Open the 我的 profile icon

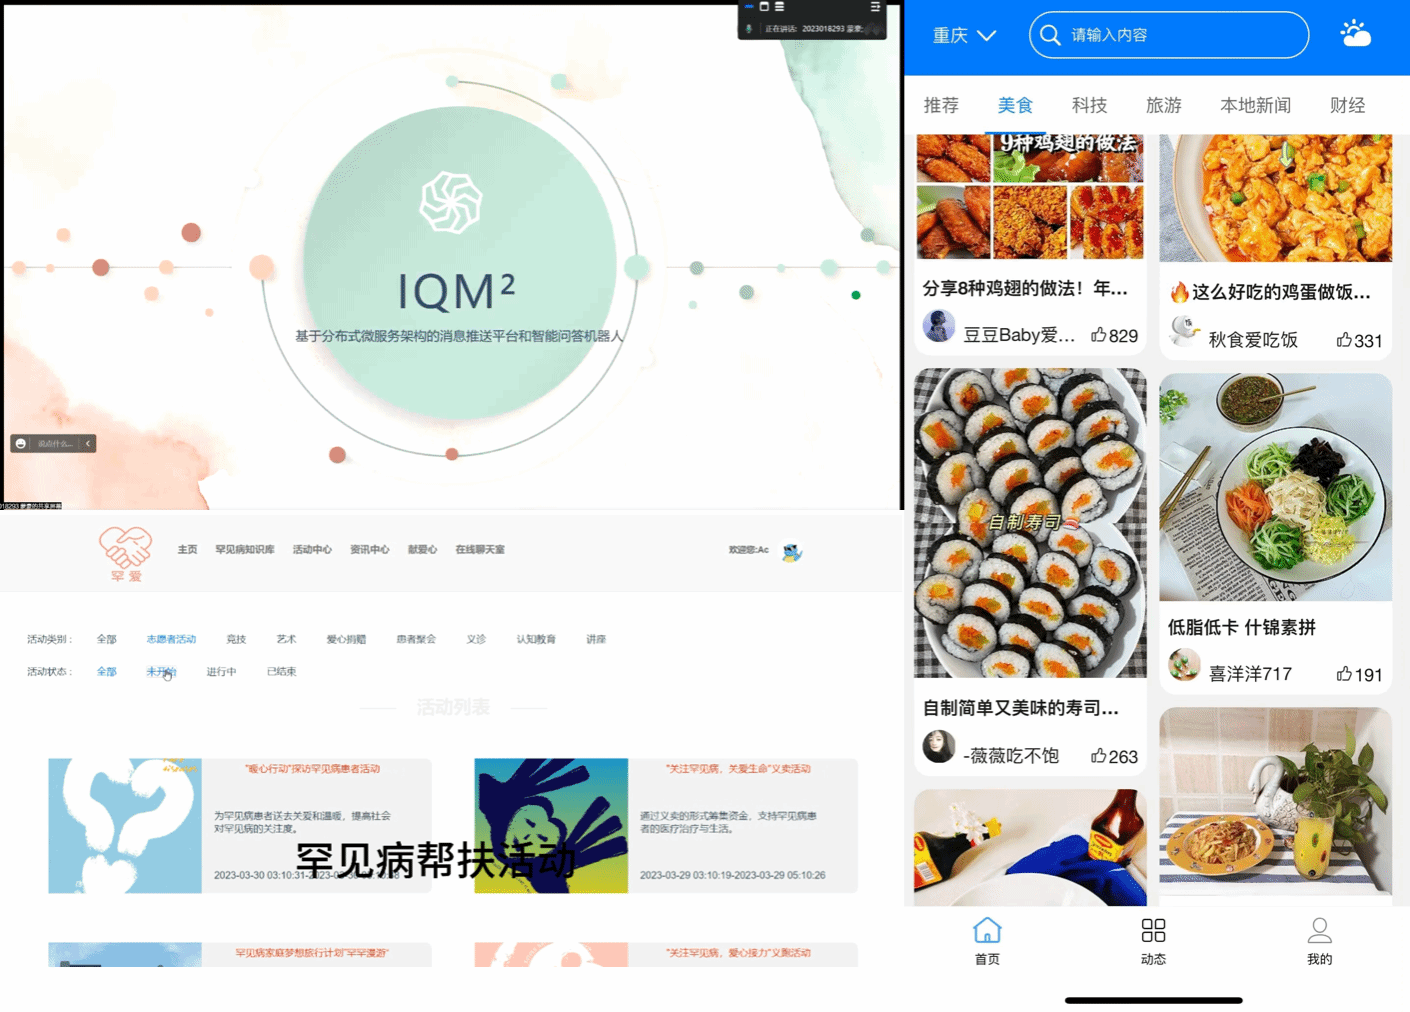(x=1319, y=930)
